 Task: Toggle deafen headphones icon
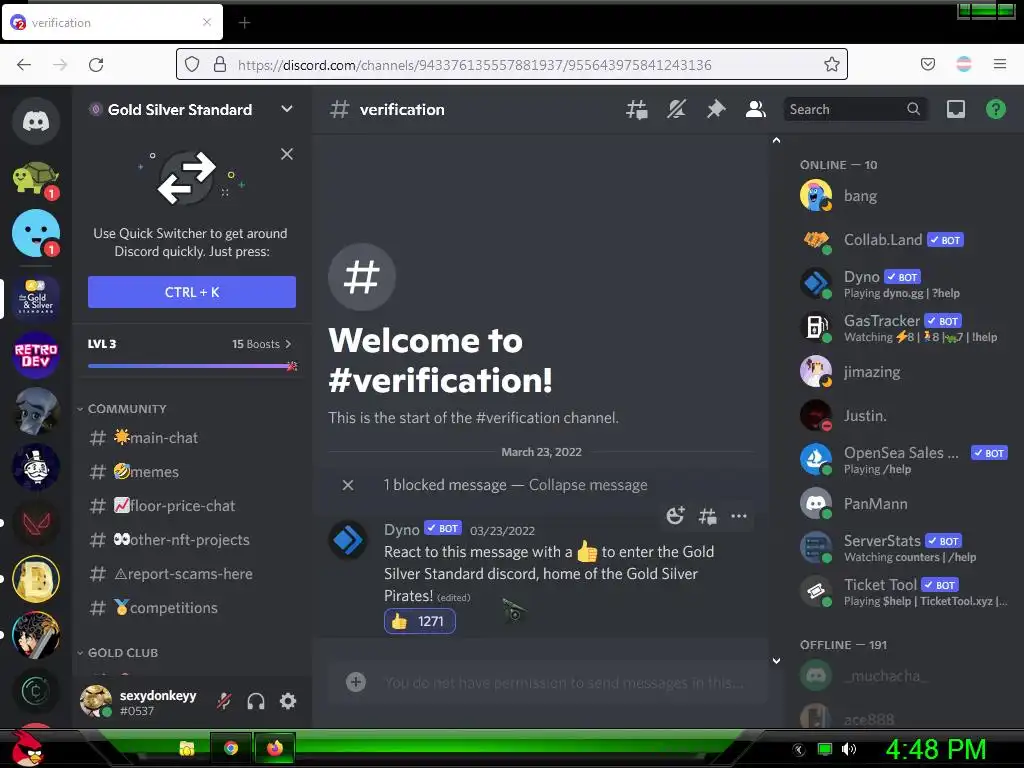256,701
